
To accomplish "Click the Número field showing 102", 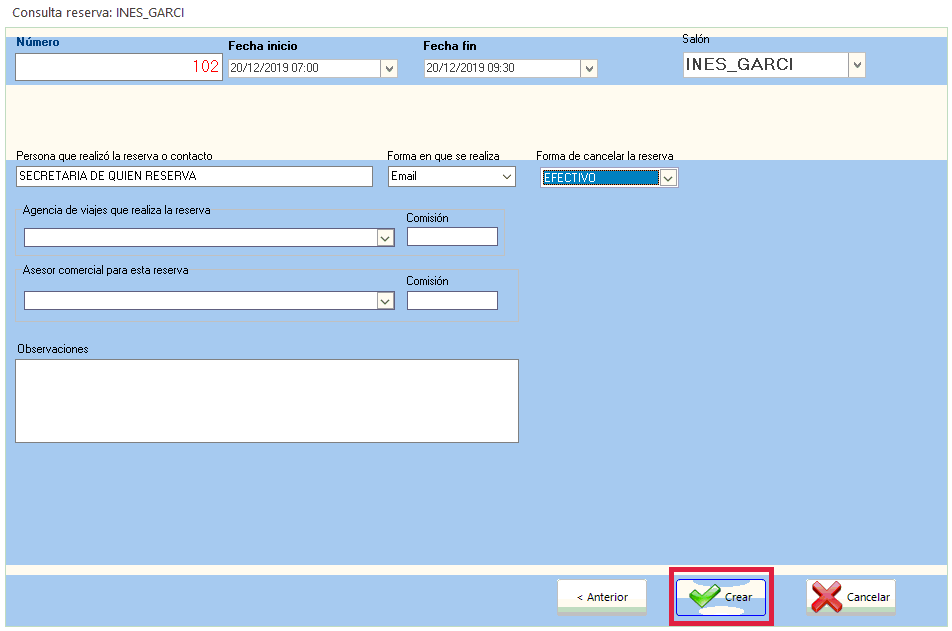I will [118, 67].
